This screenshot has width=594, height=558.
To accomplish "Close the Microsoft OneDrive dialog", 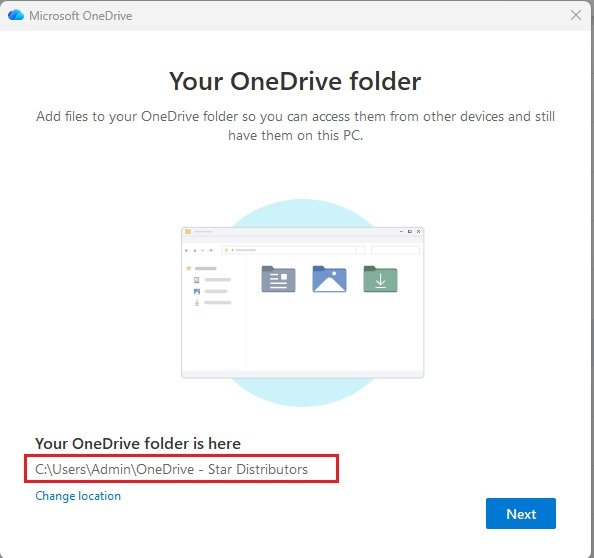I will (576, 16).
